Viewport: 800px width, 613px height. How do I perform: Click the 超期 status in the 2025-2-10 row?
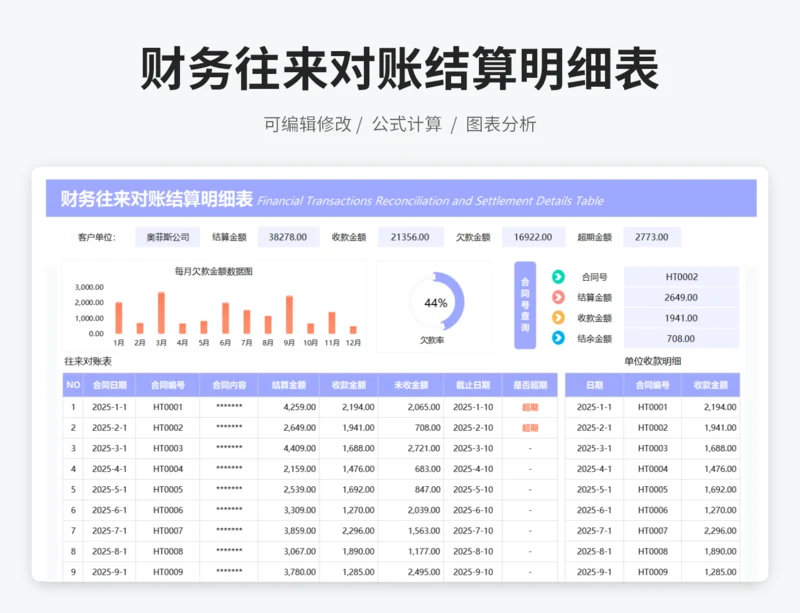pos(530,428)
